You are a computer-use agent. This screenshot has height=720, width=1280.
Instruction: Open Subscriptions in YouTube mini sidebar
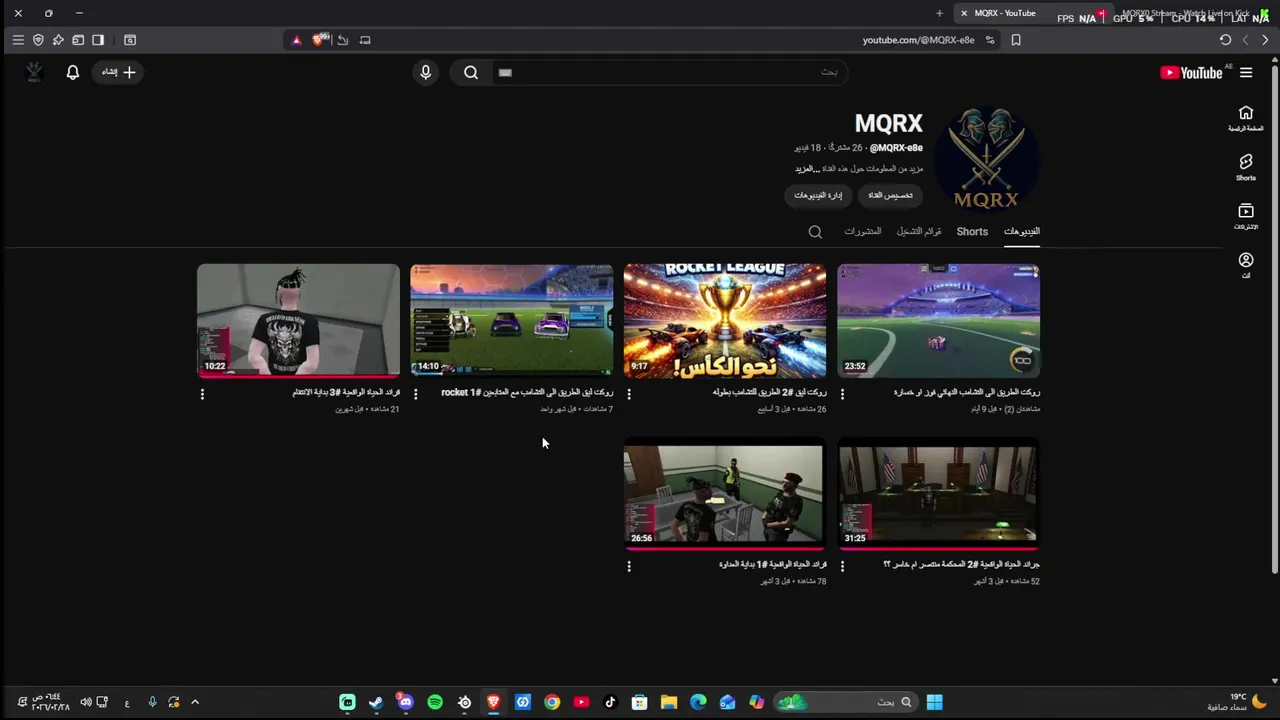pyautogui.click(x=1246, y=216)
